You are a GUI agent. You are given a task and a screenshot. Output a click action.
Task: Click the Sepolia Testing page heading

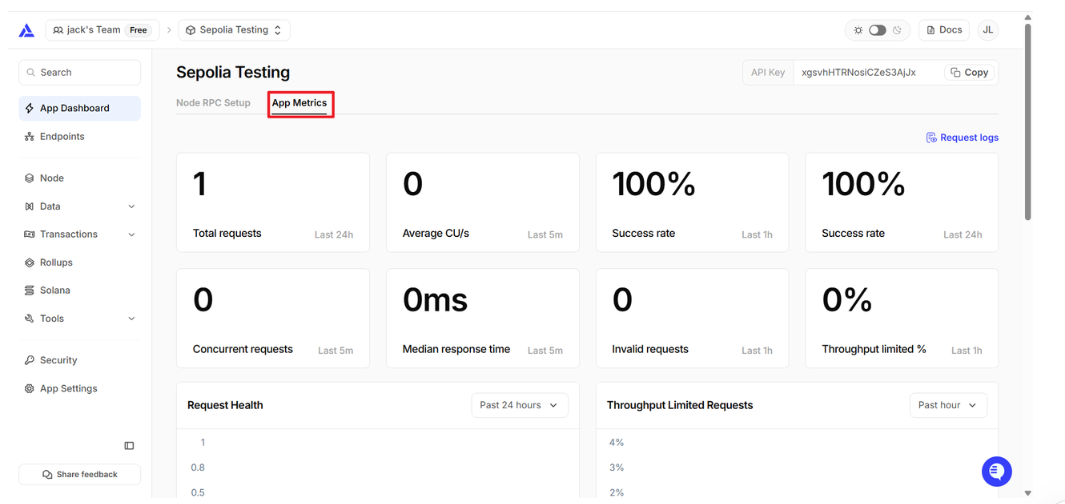click(233, 72)
